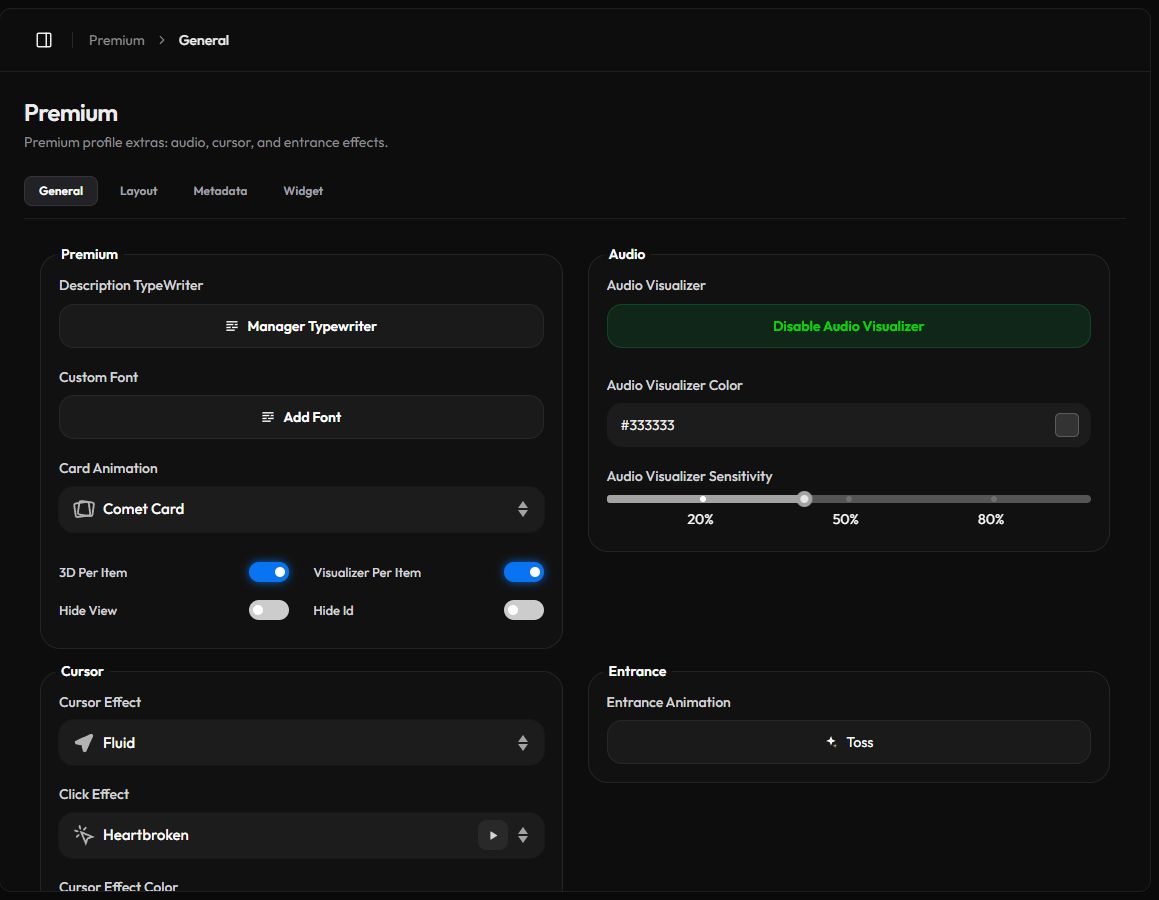Set sensitivity at the 80% slider mark
1159x900 pixels.
(x=993, y=499)
